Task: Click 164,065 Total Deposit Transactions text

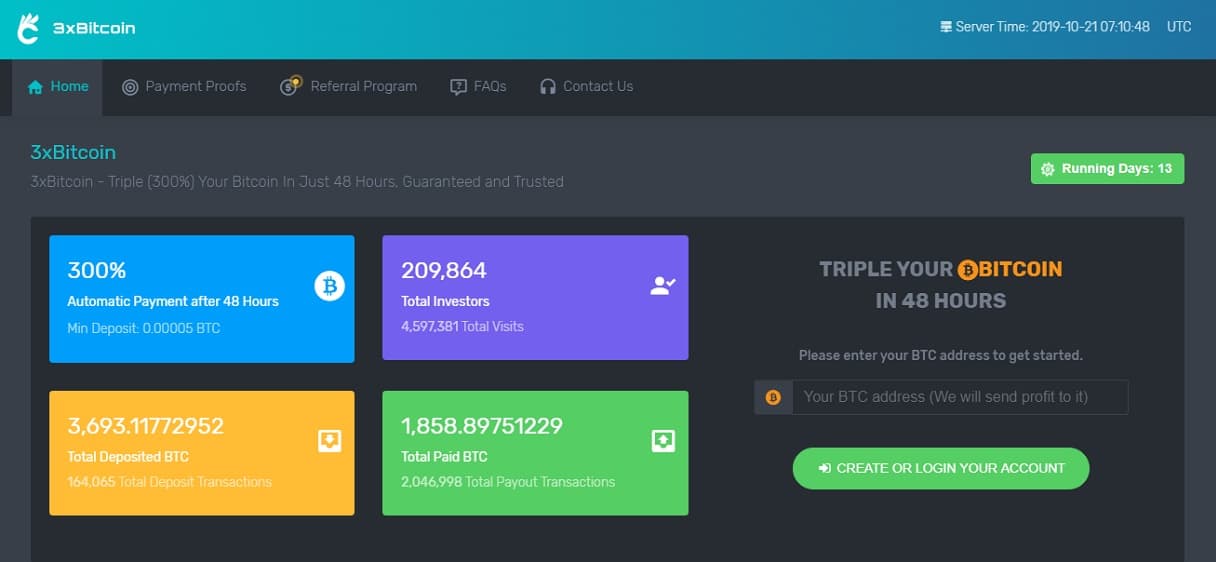Action: click(x=169, y=482)
